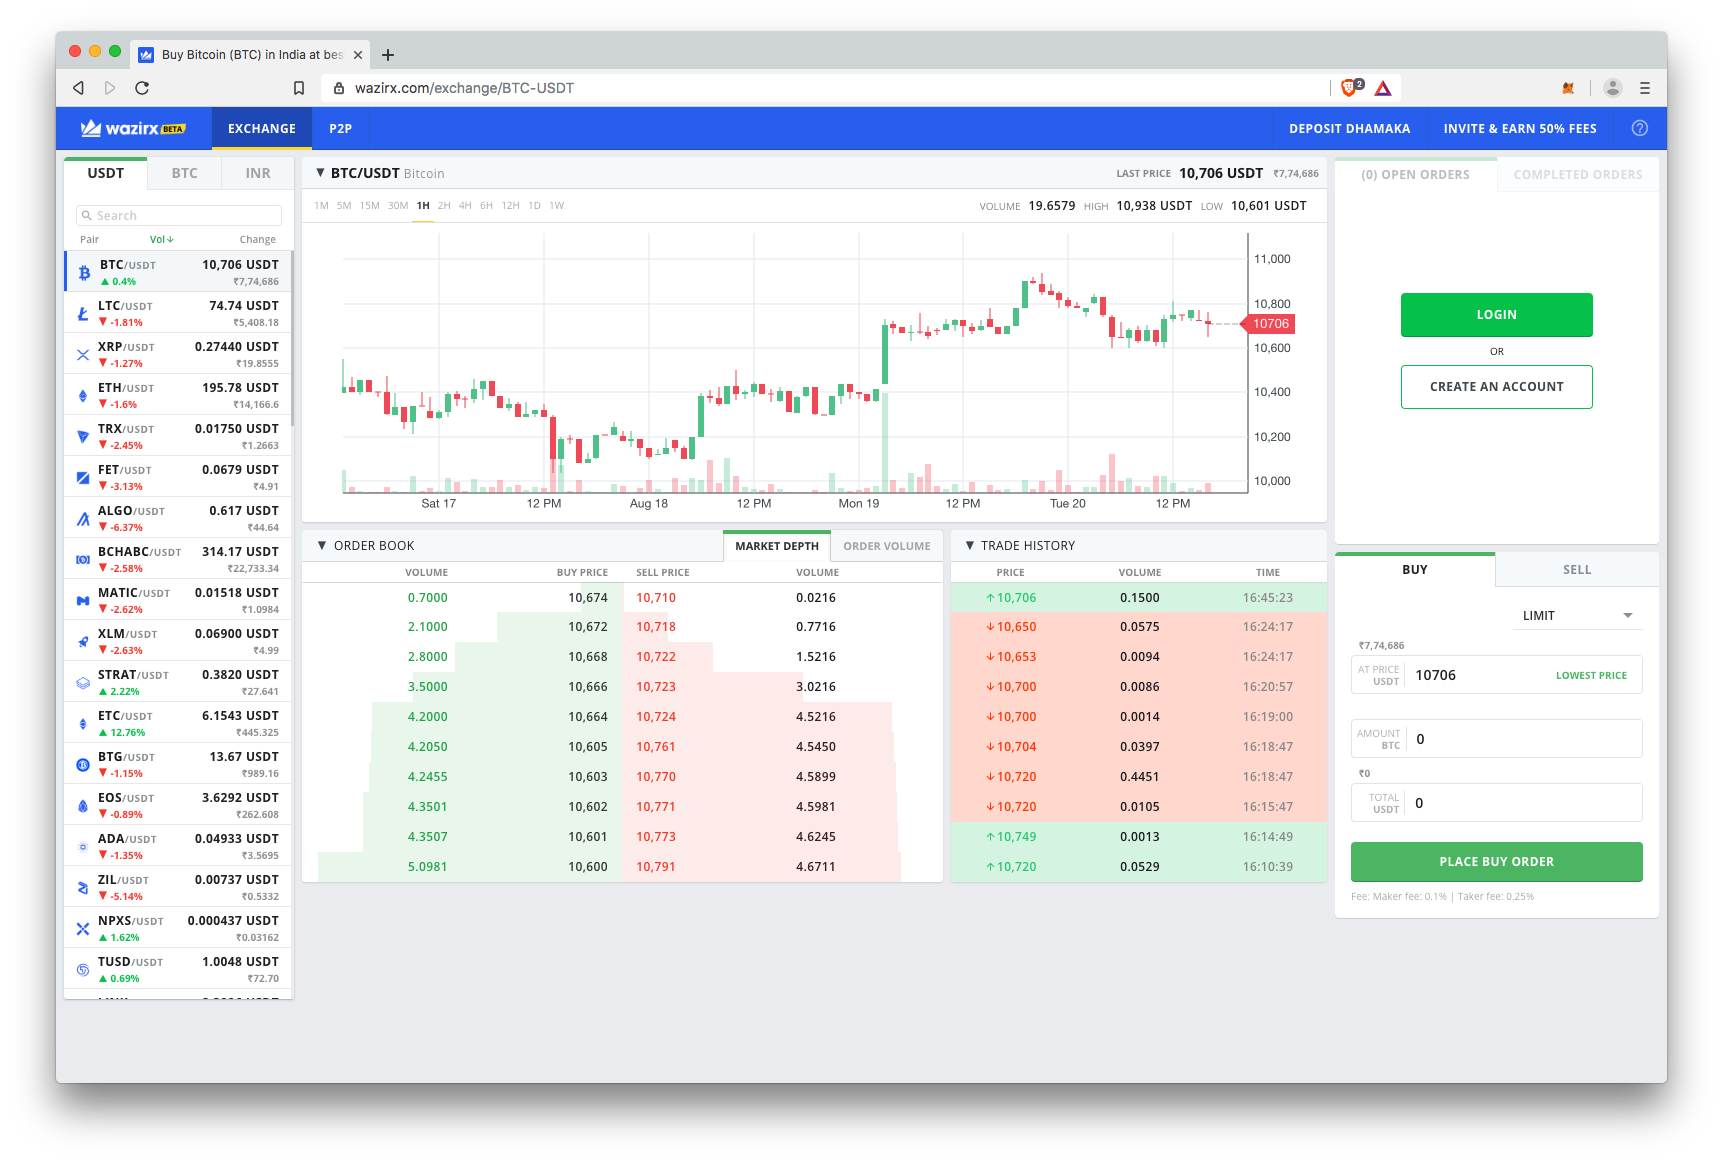The width and height of the screenshot is (1723, 1163).
Task: Click the MATIC coin icon
Action: (x=83, y=600)
